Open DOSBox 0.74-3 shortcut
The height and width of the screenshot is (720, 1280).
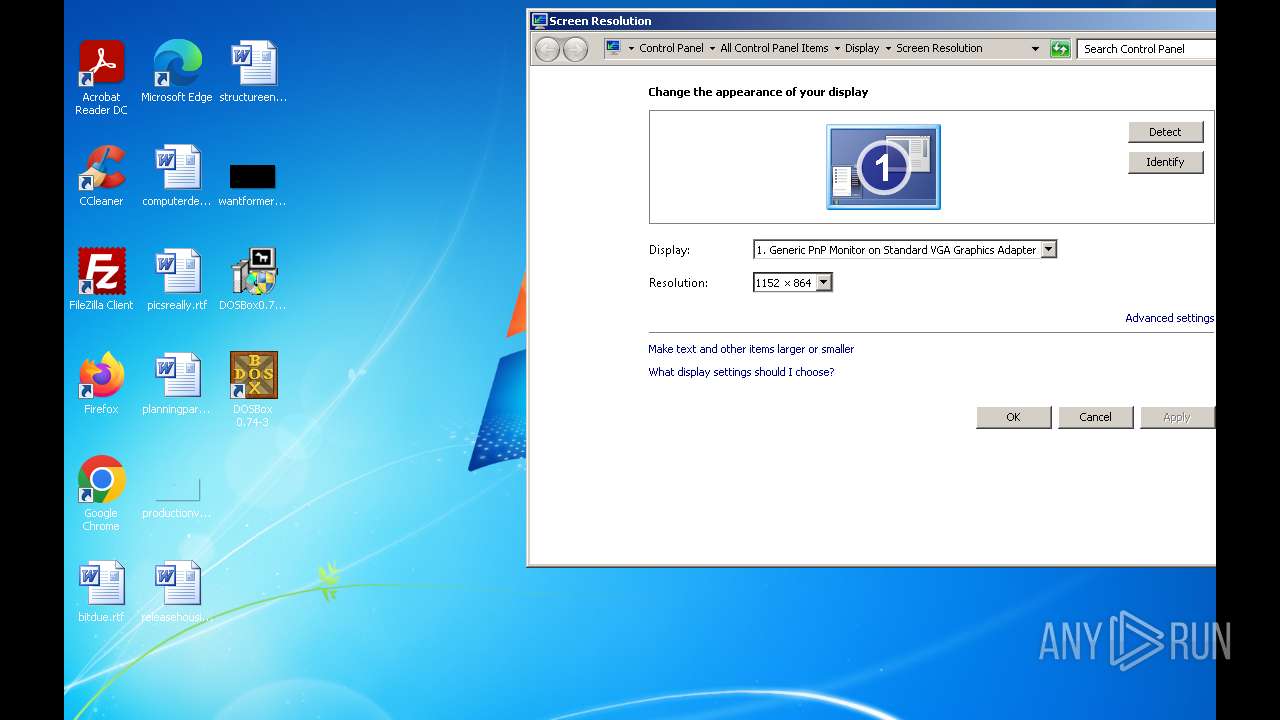[253, 389]
